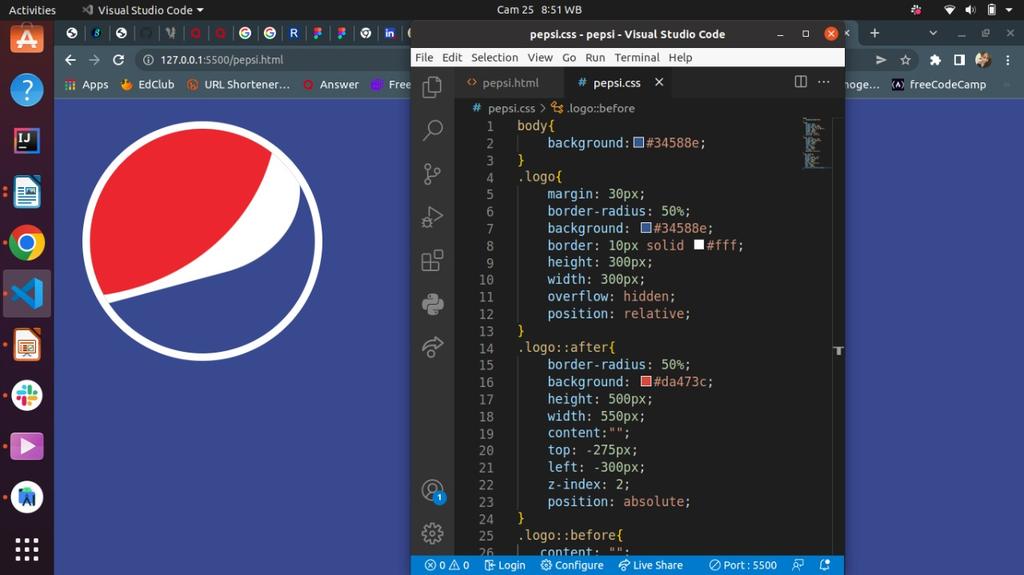1024x575 pixels.
Task: Open Terminal menu
Action: [637, 58]
